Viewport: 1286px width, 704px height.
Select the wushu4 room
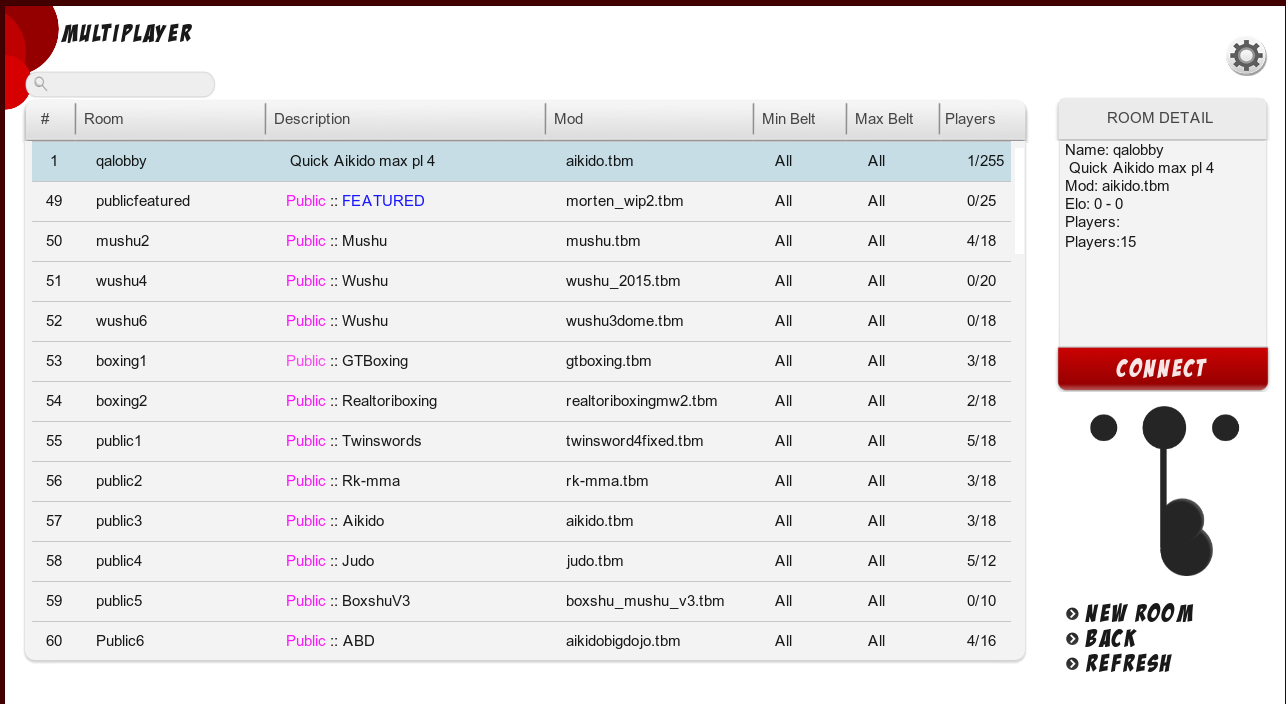[x=521, y=281]
